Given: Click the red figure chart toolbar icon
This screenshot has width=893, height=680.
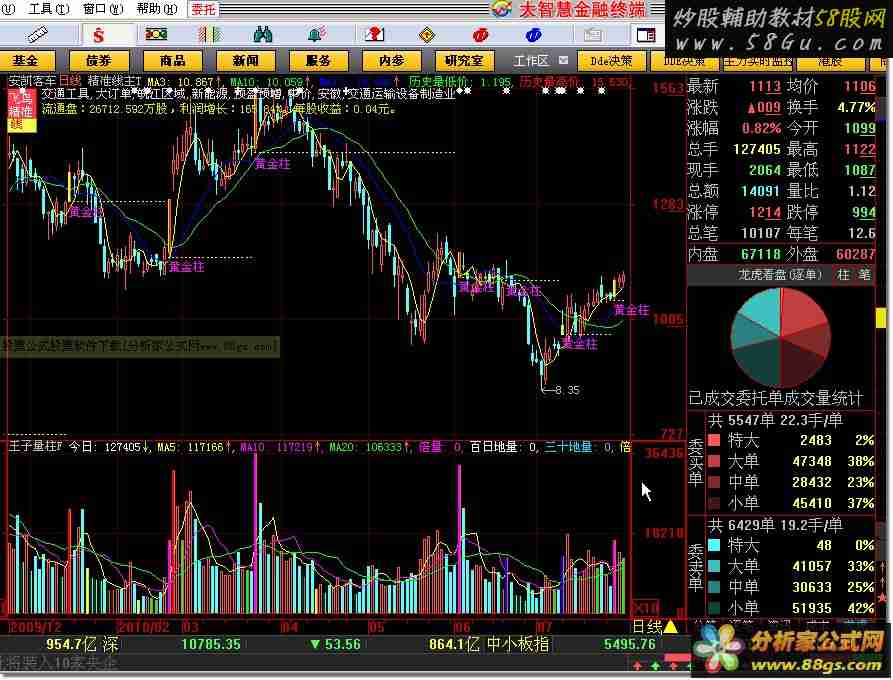Looking at the screenshot, I should point(375,35).
